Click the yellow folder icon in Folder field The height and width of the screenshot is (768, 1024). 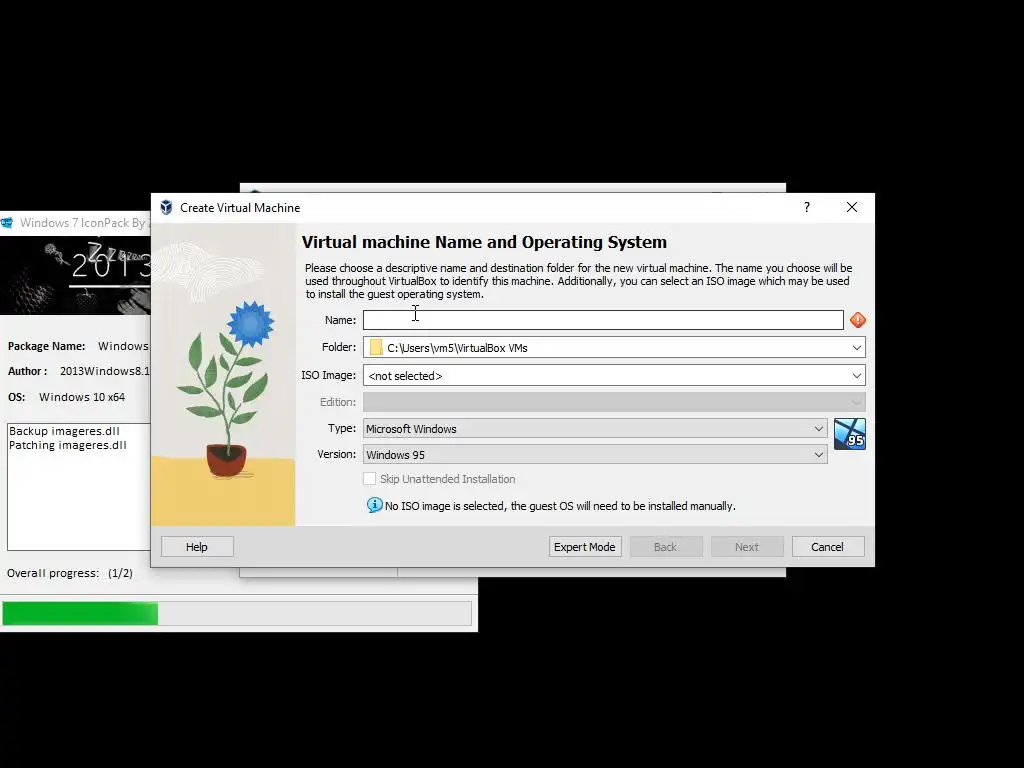pyautogui.click(x=376, y=347)
